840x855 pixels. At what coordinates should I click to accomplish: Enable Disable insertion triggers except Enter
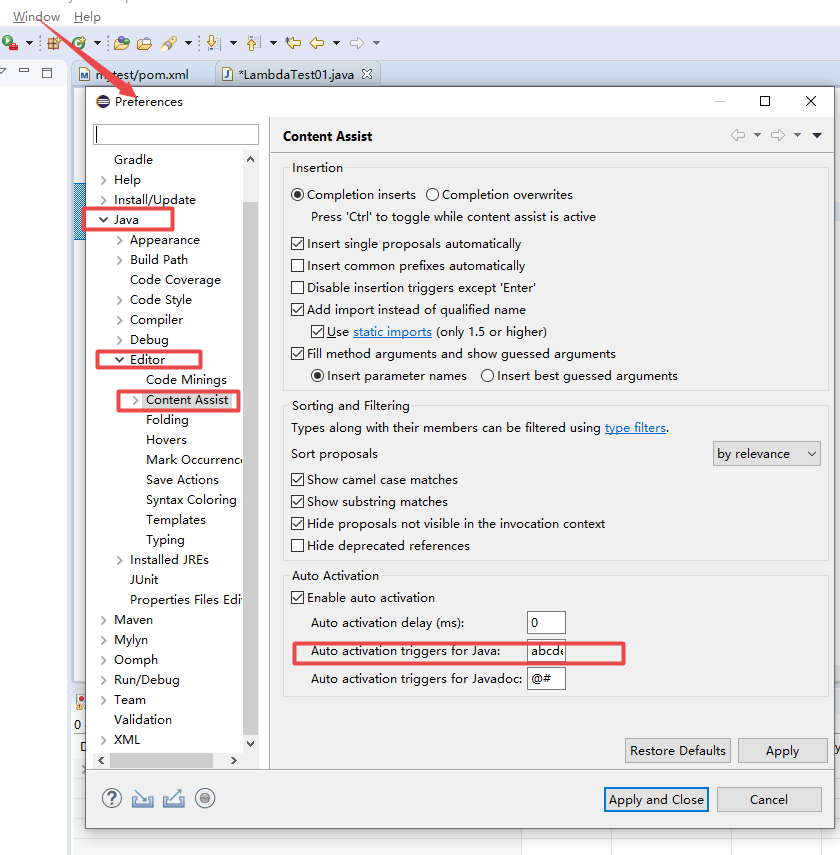[297, 287]
